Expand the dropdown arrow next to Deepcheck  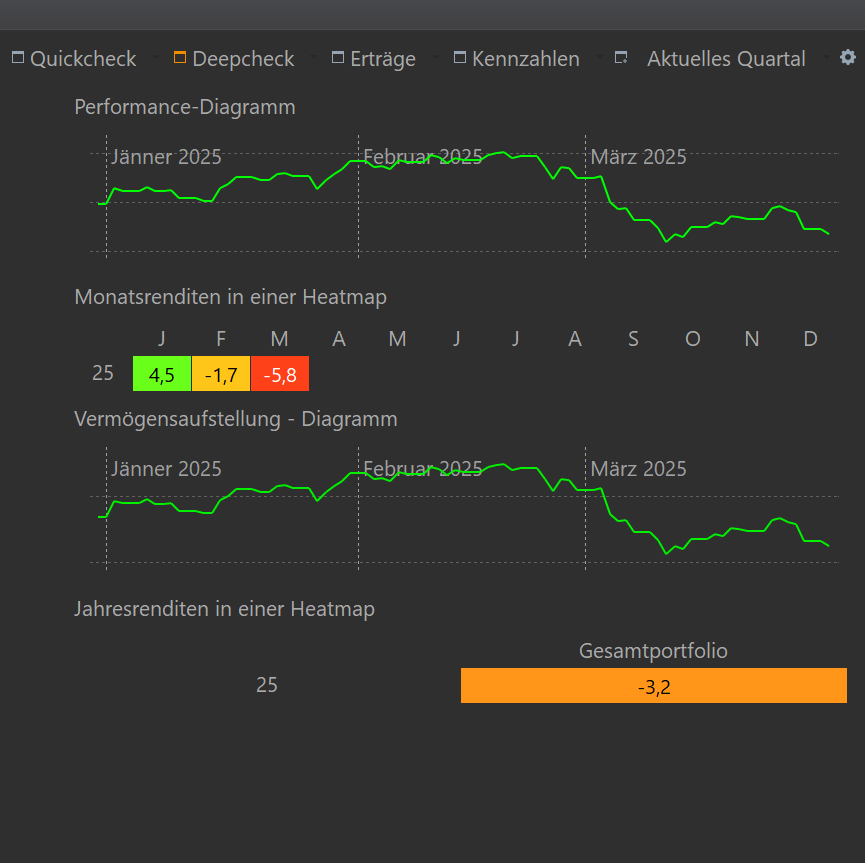(313, 56)
